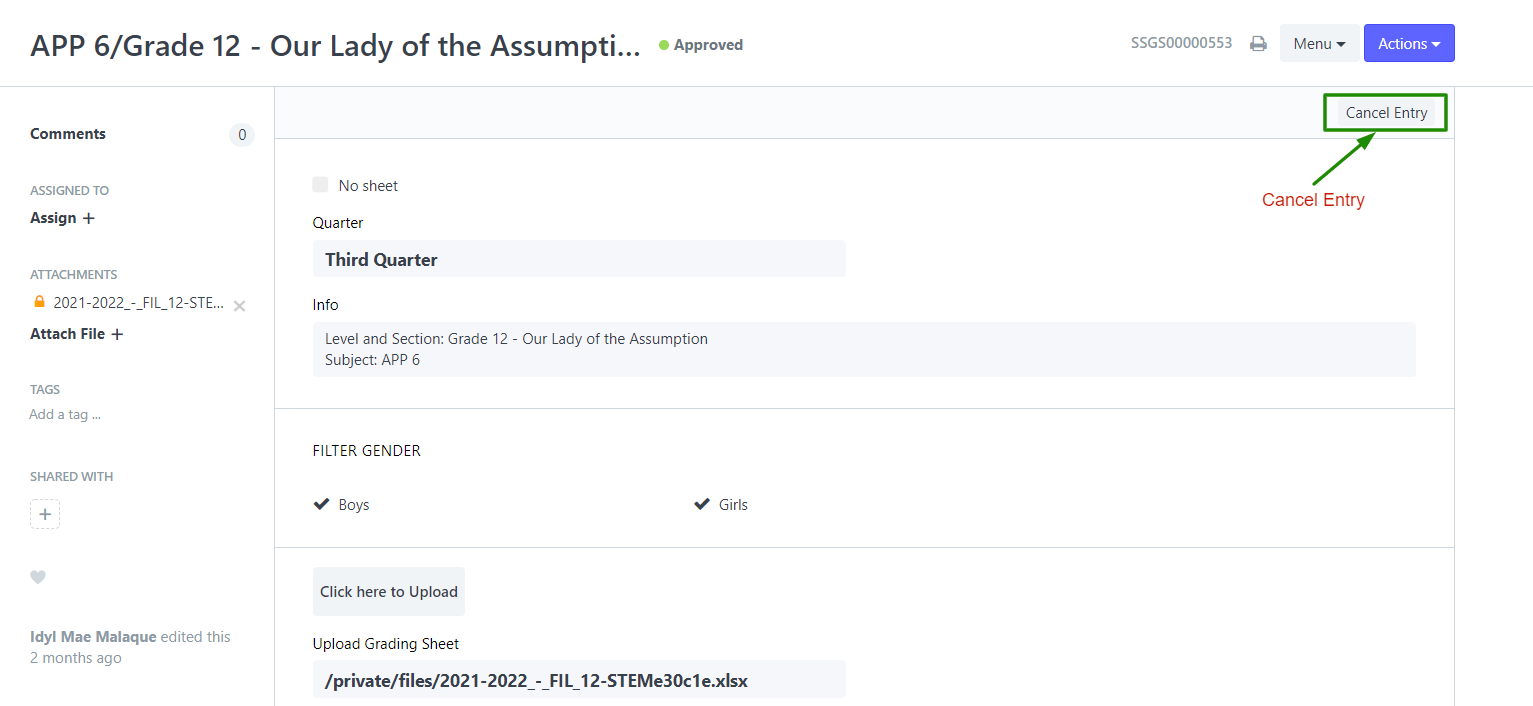Click the comments count badge
Viewport: 1533px width, 706px height.
coord(242,135)
